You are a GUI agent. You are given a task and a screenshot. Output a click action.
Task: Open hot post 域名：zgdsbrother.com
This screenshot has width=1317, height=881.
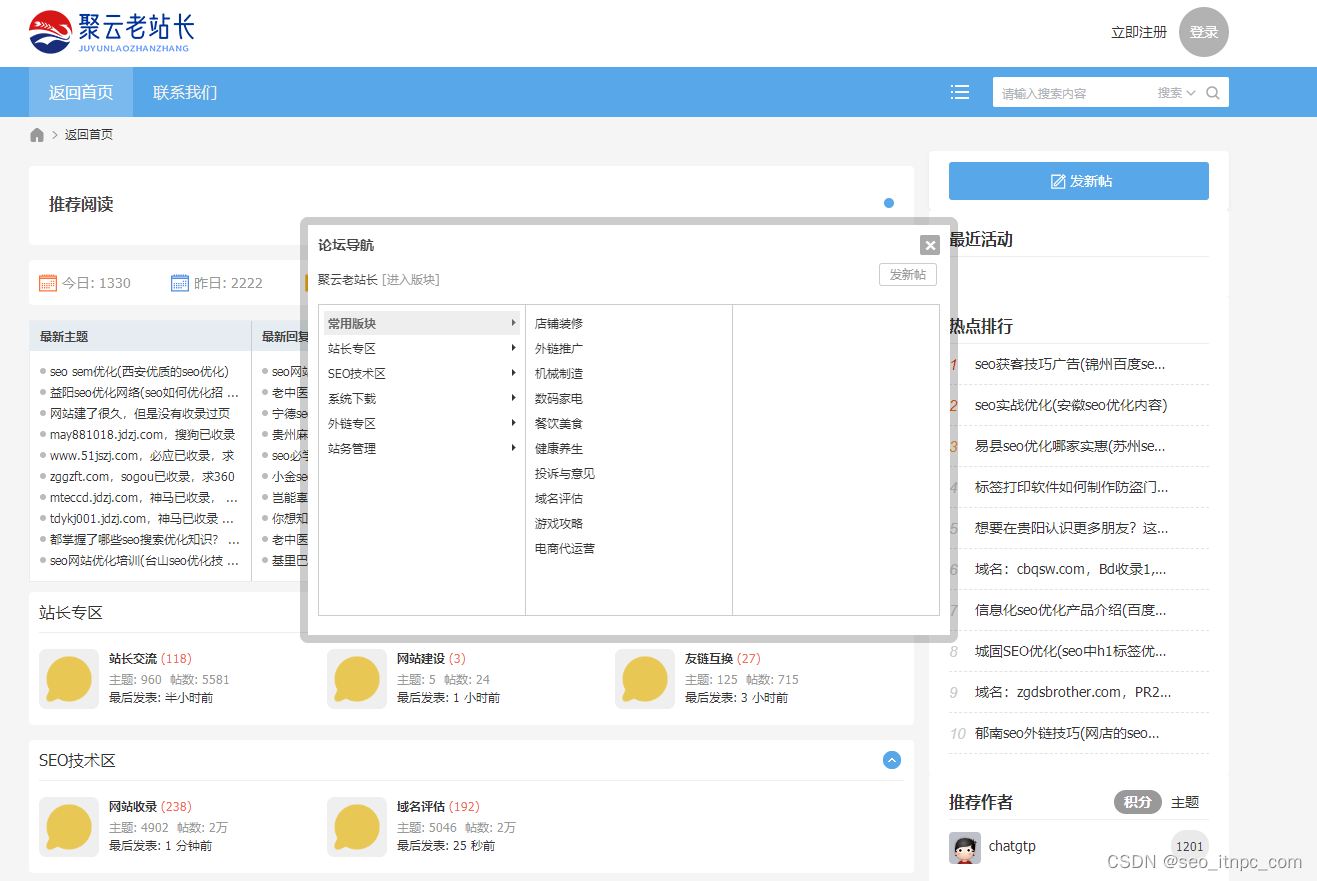pos(1073,692)
